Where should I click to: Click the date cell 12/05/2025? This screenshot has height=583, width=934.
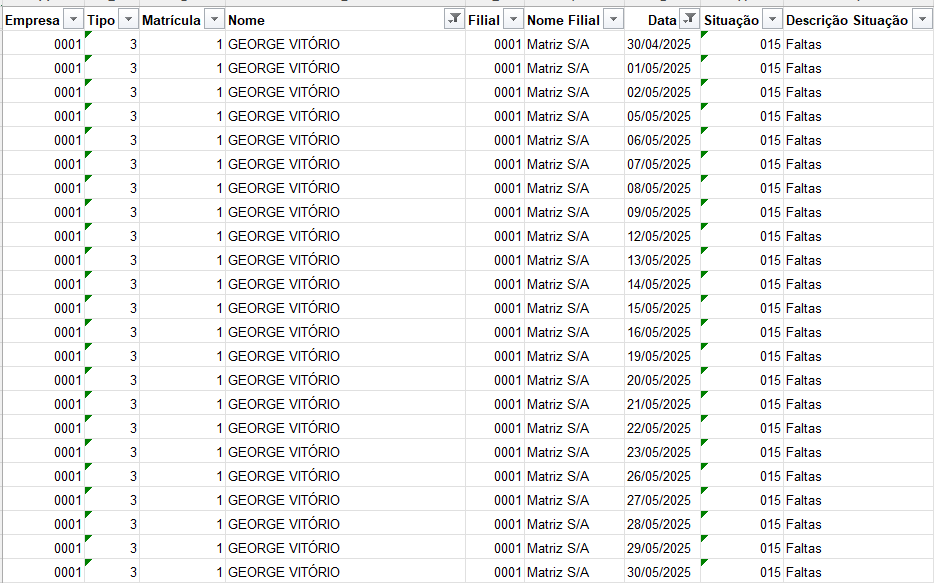coord(659,236)
